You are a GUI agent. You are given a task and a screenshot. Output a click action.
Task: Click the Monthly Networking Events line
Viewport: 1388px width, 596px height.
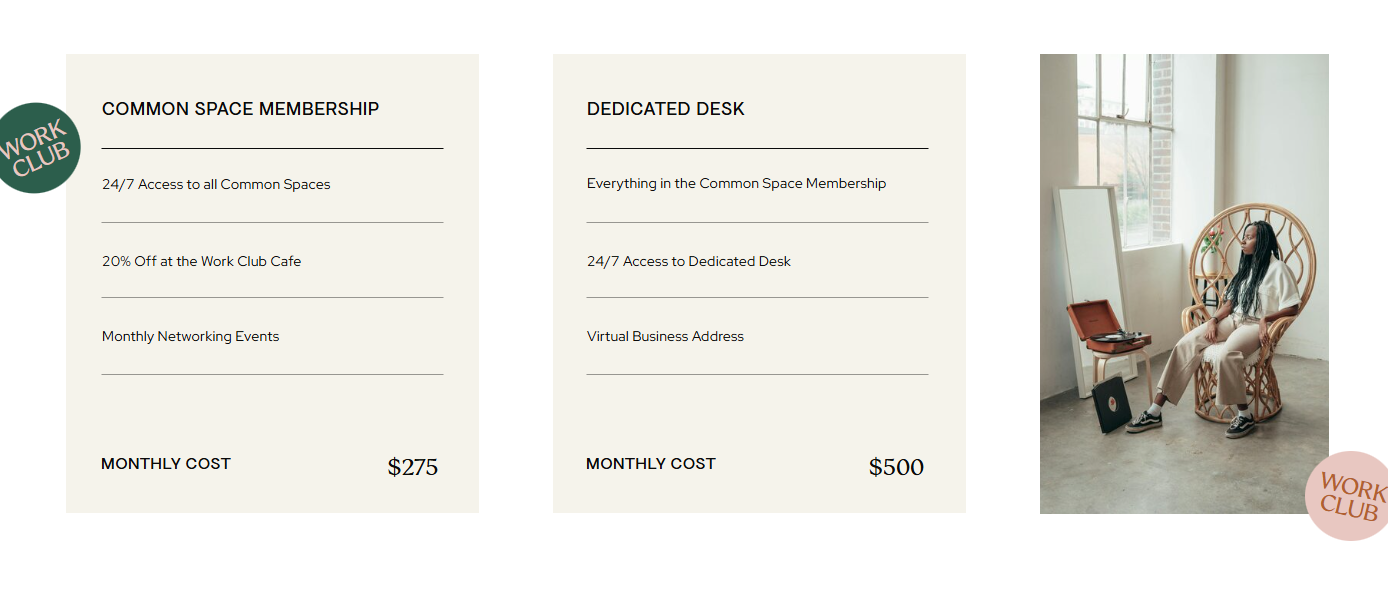(x=190, y=337)
